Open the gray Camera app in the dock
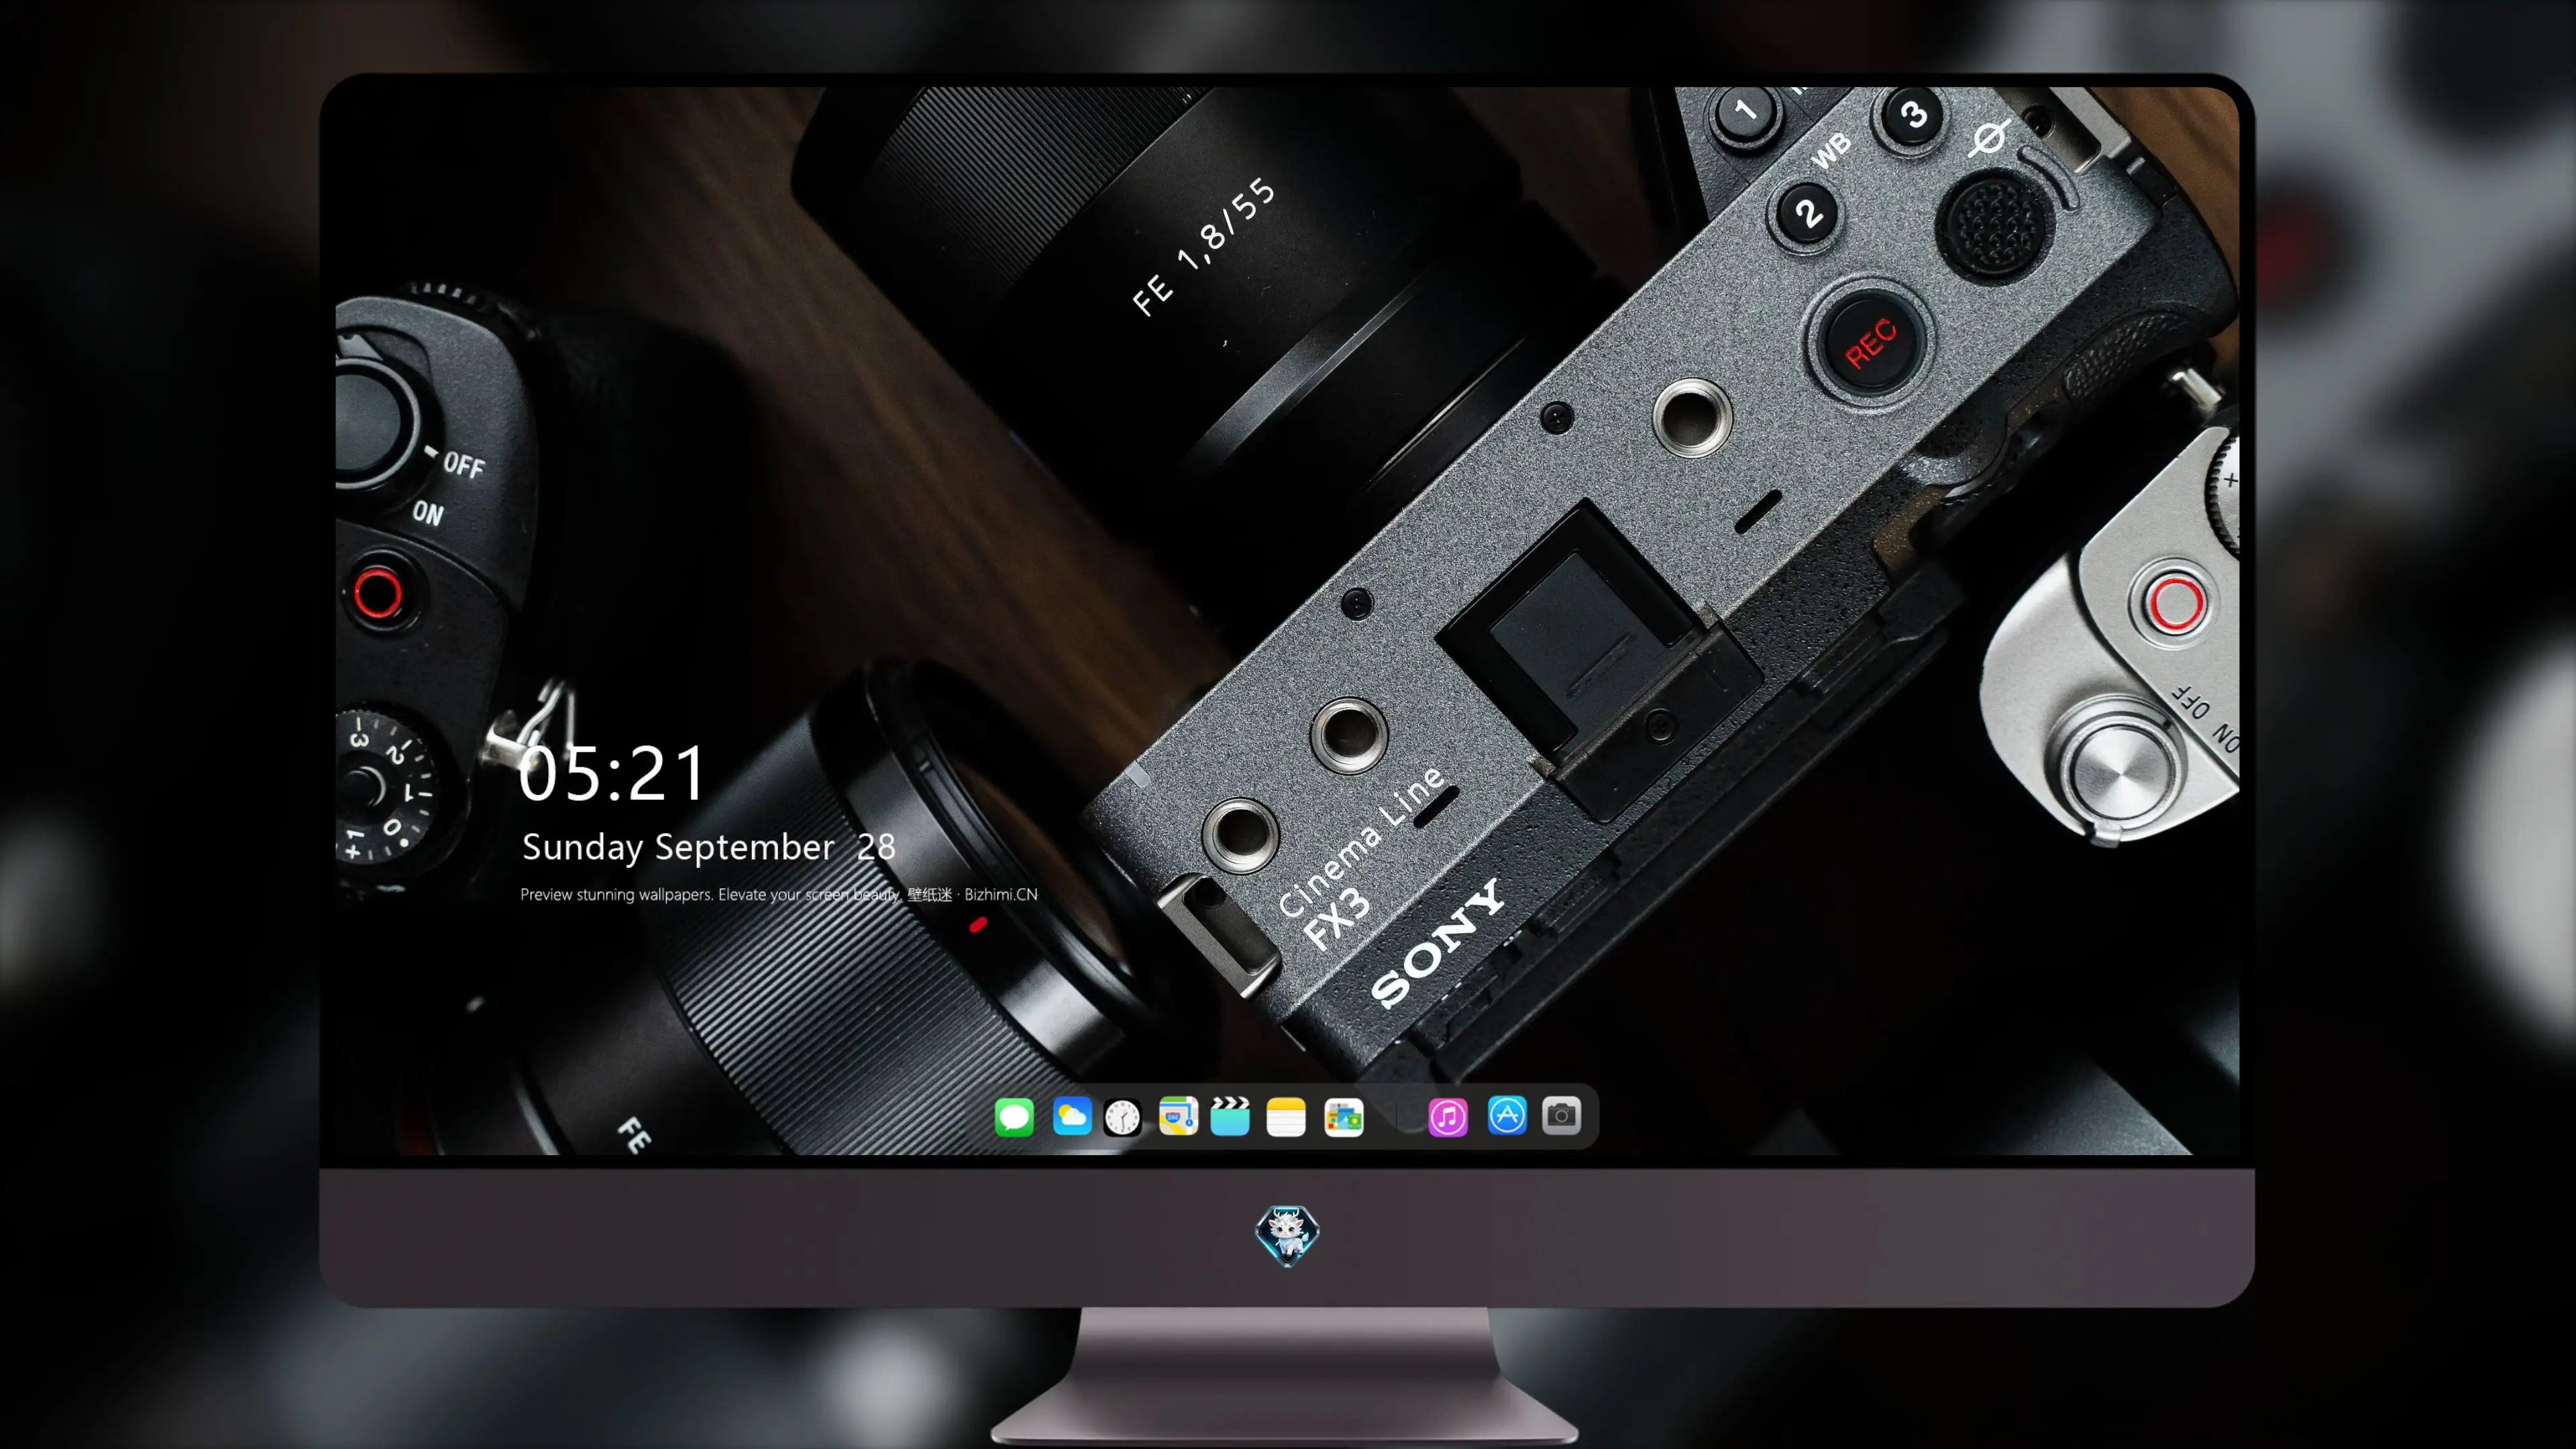 tap(1561, 1115)
